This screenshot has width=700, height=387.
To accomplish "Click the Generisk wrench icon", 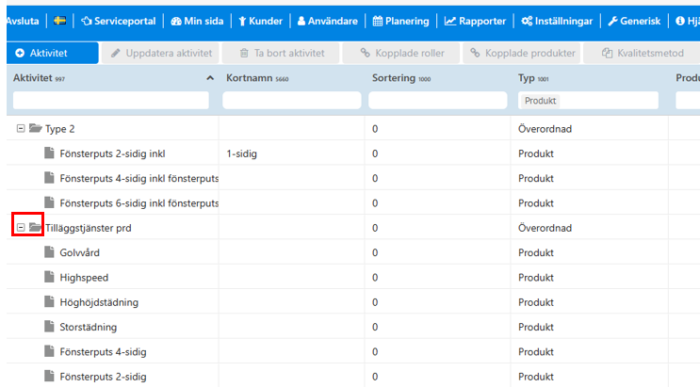I will point(612,21).
